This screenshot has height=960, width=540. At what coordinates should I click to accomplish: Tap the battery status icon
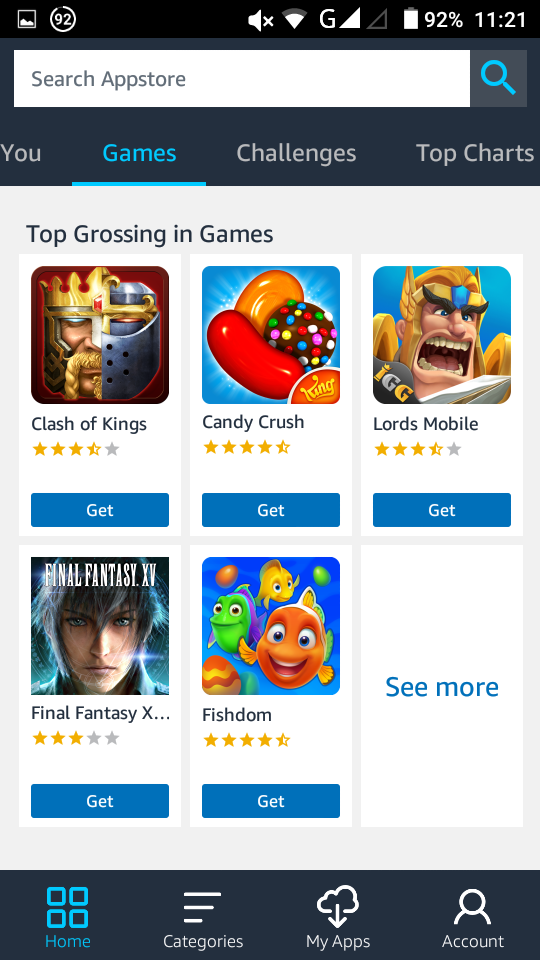click(x=410, y=19)
